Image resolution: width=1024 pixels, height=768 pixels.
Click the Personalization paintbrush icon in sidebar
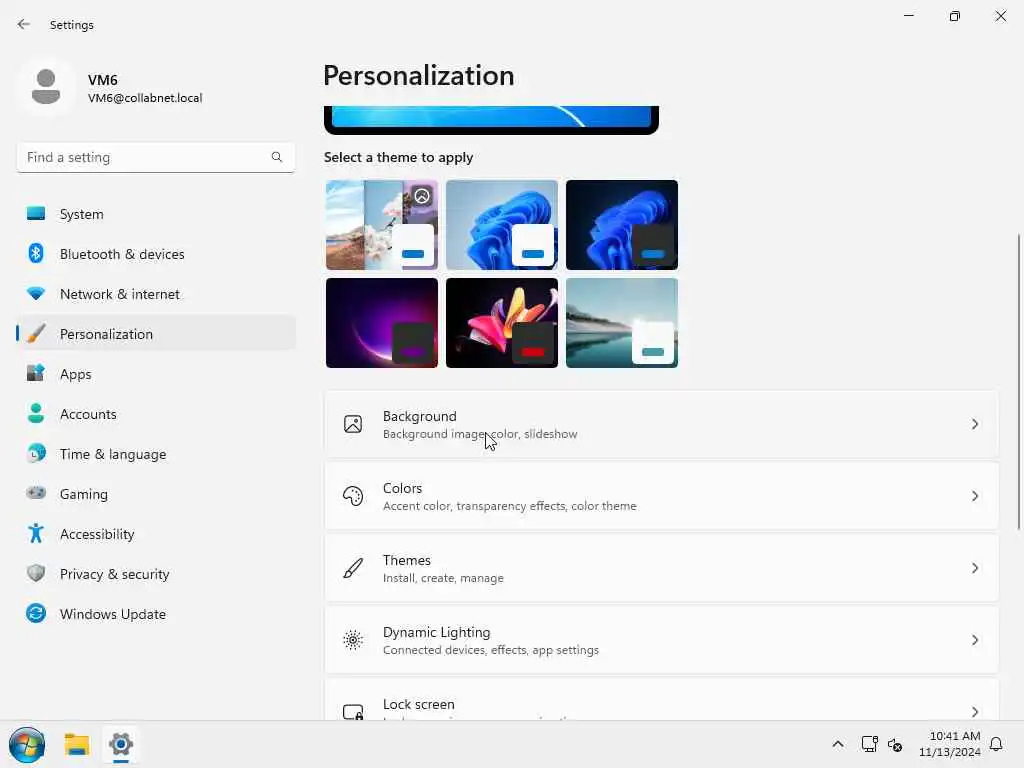pyautogui.click(x=36, y=334)
